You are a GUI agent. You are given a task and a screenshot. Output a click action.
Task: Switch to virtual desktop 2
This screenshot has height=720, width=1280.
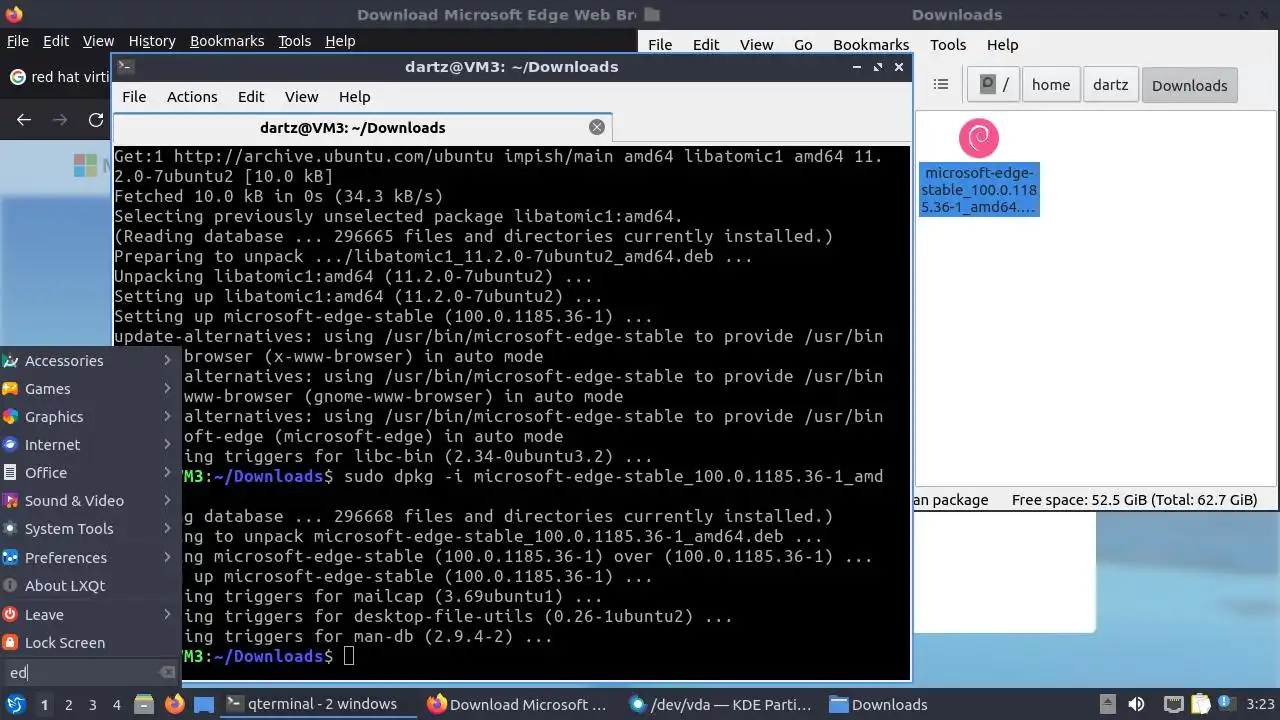click(x=68, y=704)
